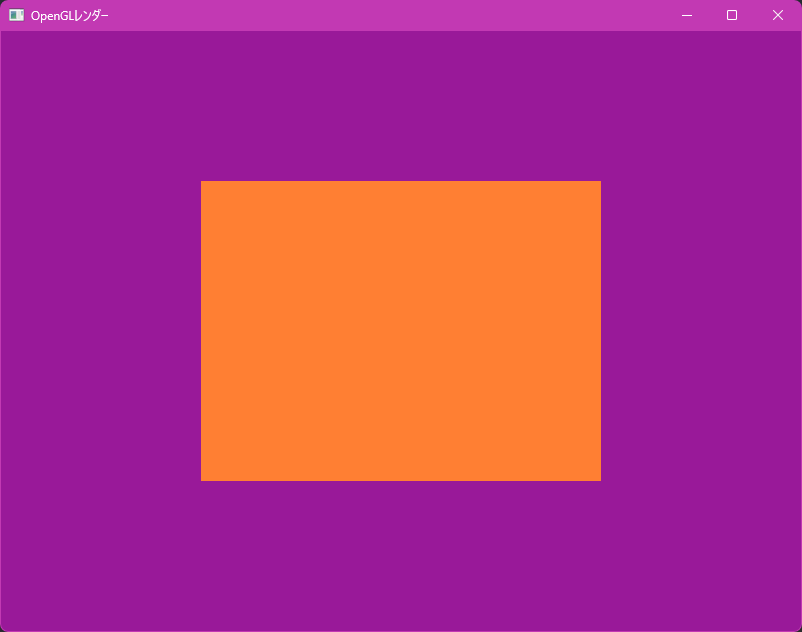Screen dimensions: 802x632
Task: Minimize the OpenGL render window
Action: click(x=687, y=15)
